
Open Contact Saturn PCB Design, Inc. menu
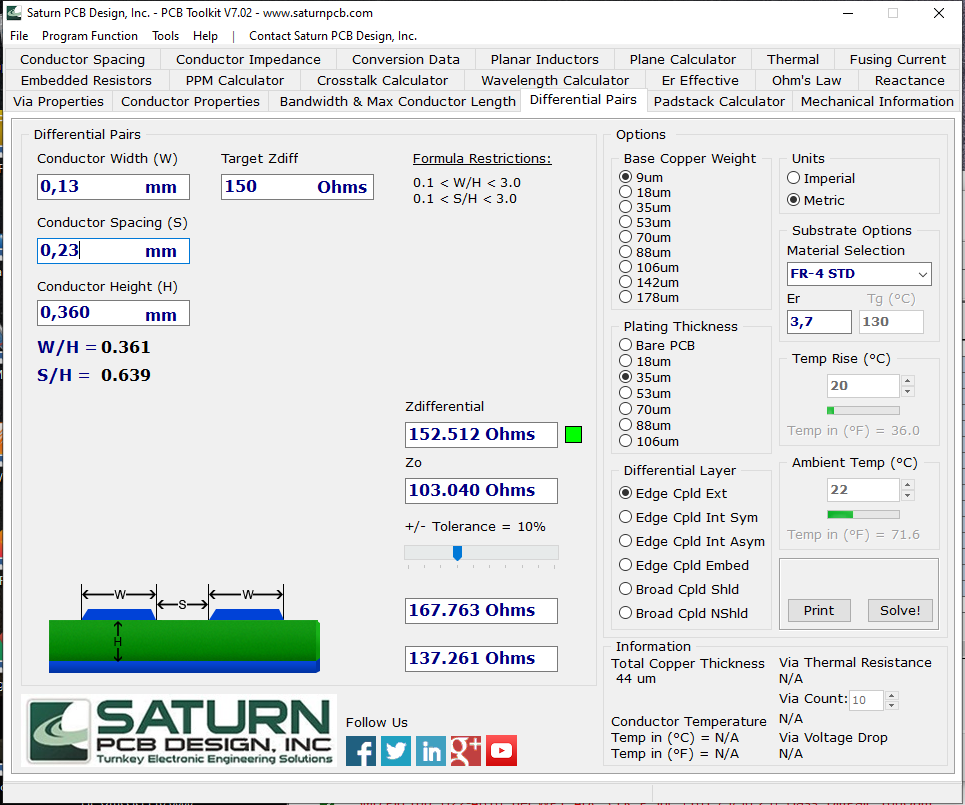333,36
